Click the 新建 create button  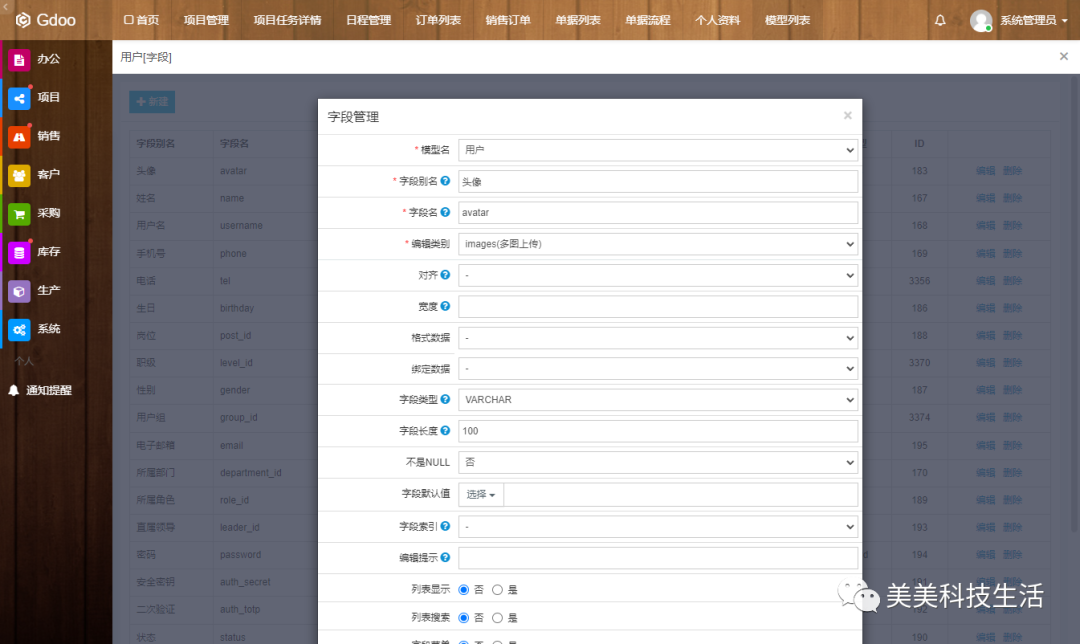point(151,101)
